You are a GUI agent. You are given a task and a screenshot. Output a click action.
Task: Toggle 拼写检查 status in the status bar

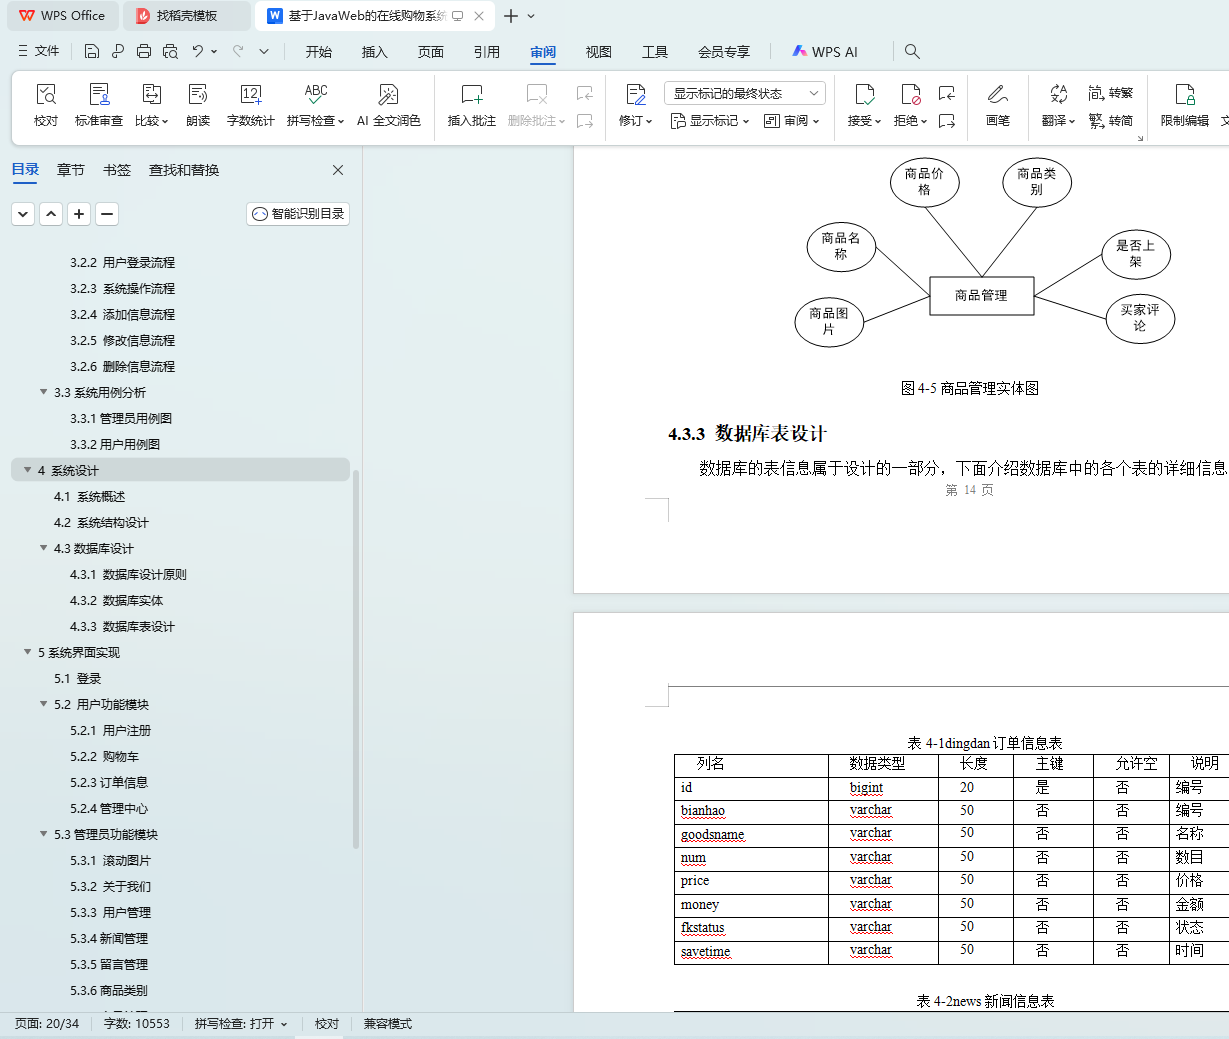[x=241, y=1024]
